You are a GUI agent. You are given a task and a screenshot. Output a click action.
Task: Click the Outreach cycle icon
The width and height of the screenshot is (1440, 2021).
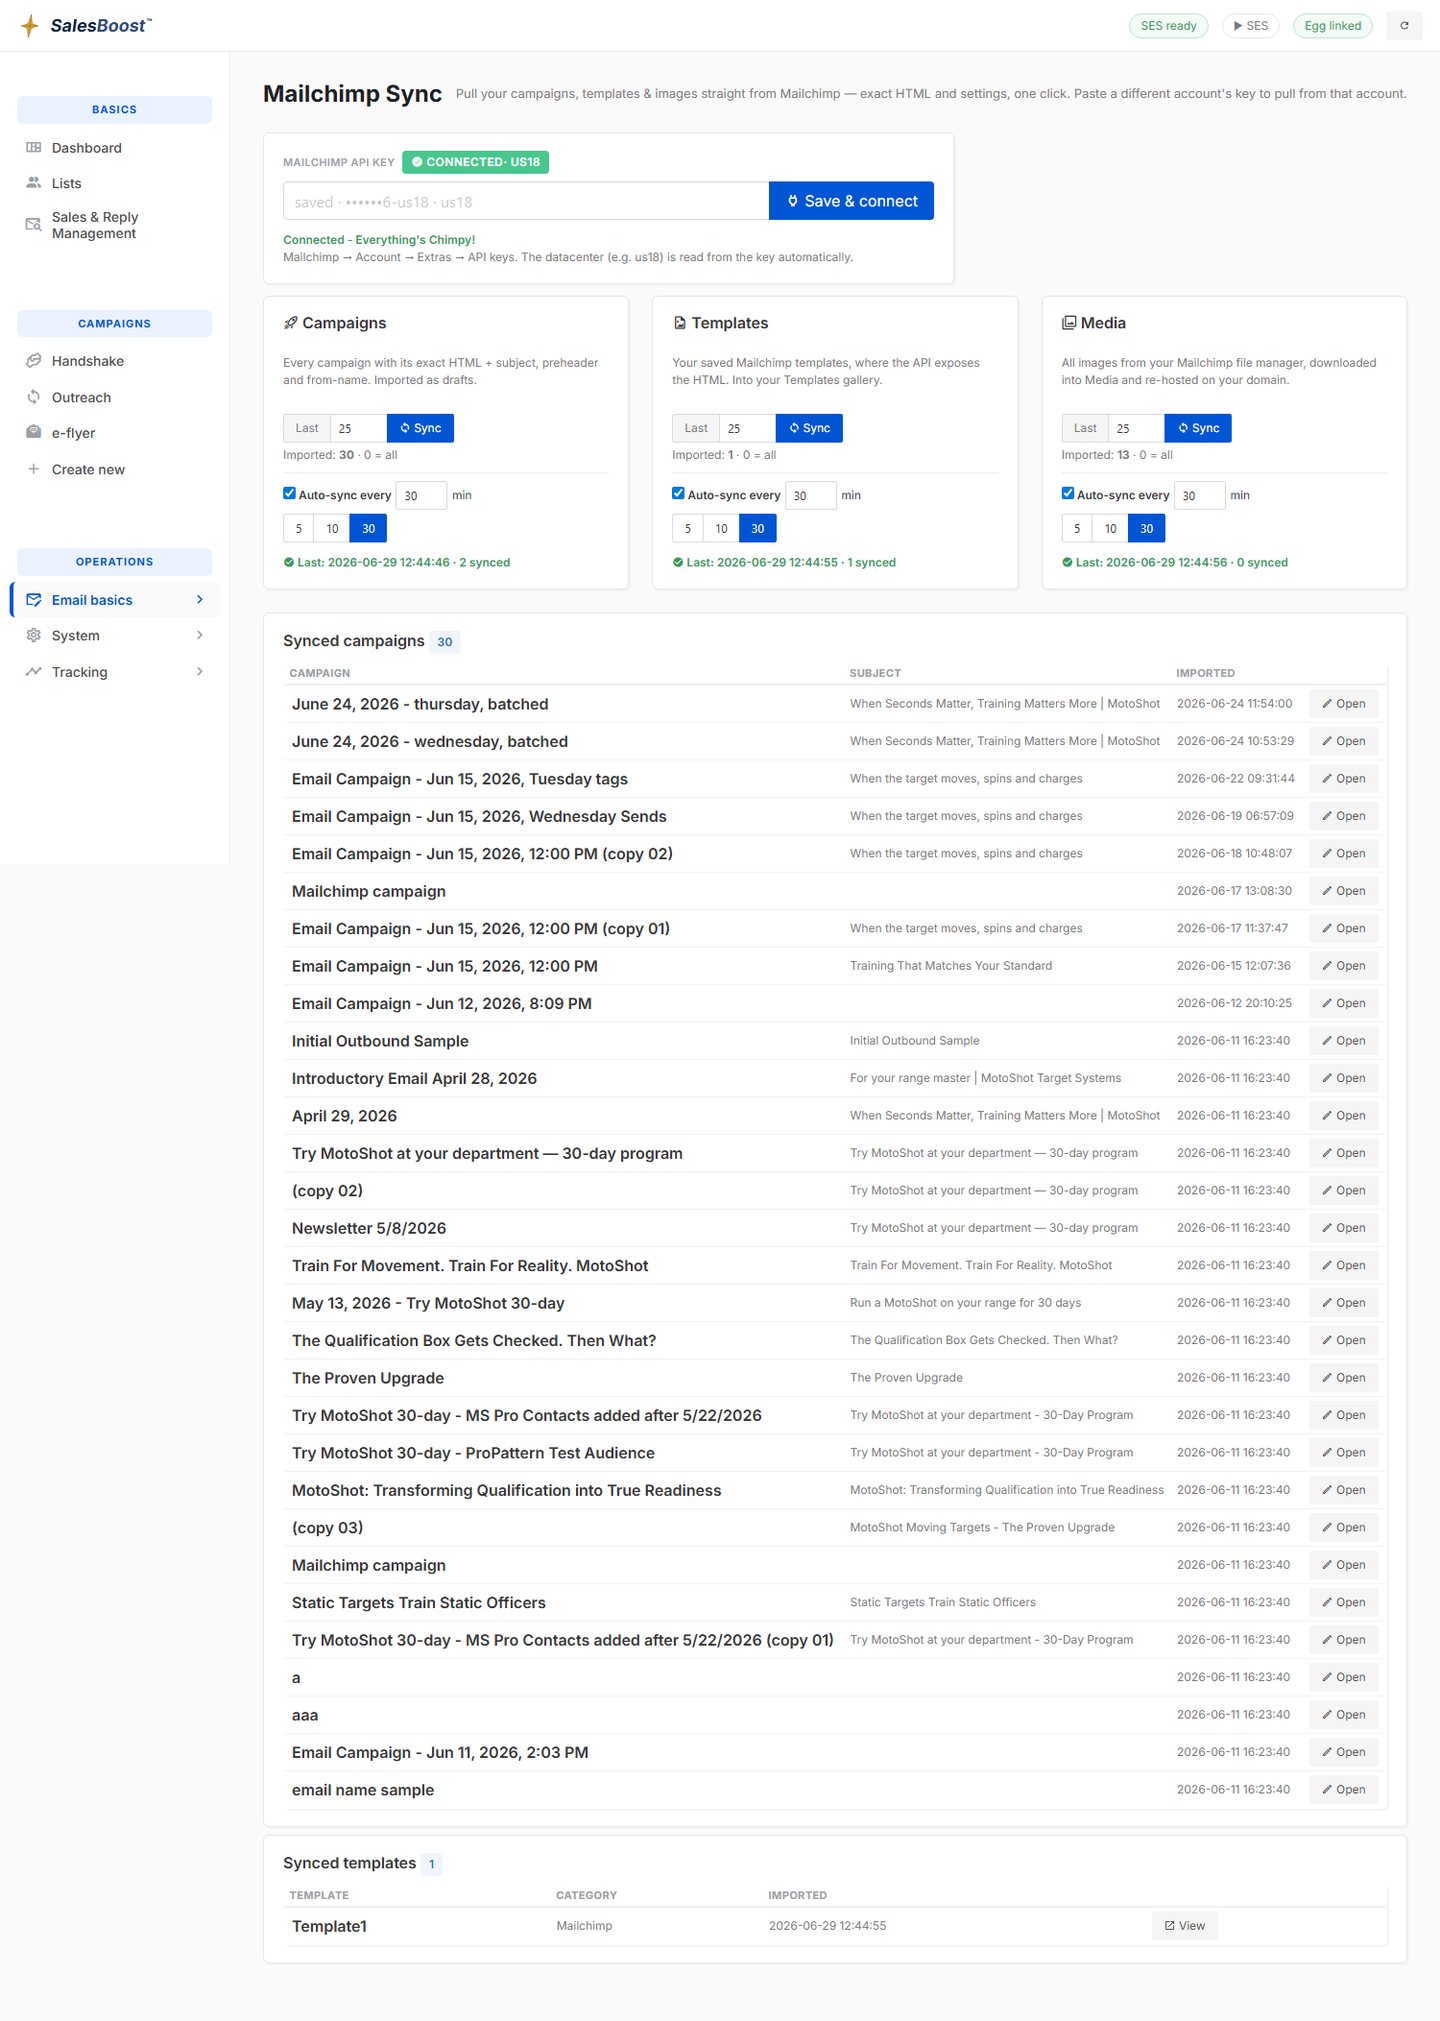[34, 397]
